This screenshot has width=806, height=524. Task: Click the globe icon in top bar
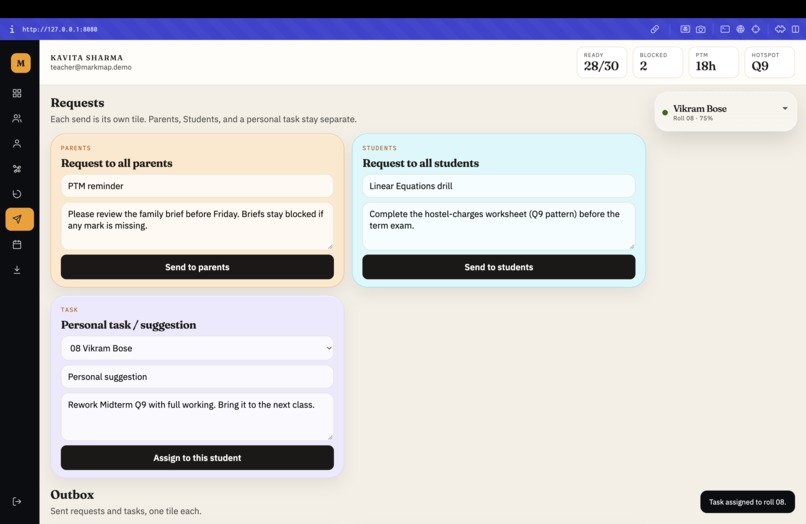(740, 29)
